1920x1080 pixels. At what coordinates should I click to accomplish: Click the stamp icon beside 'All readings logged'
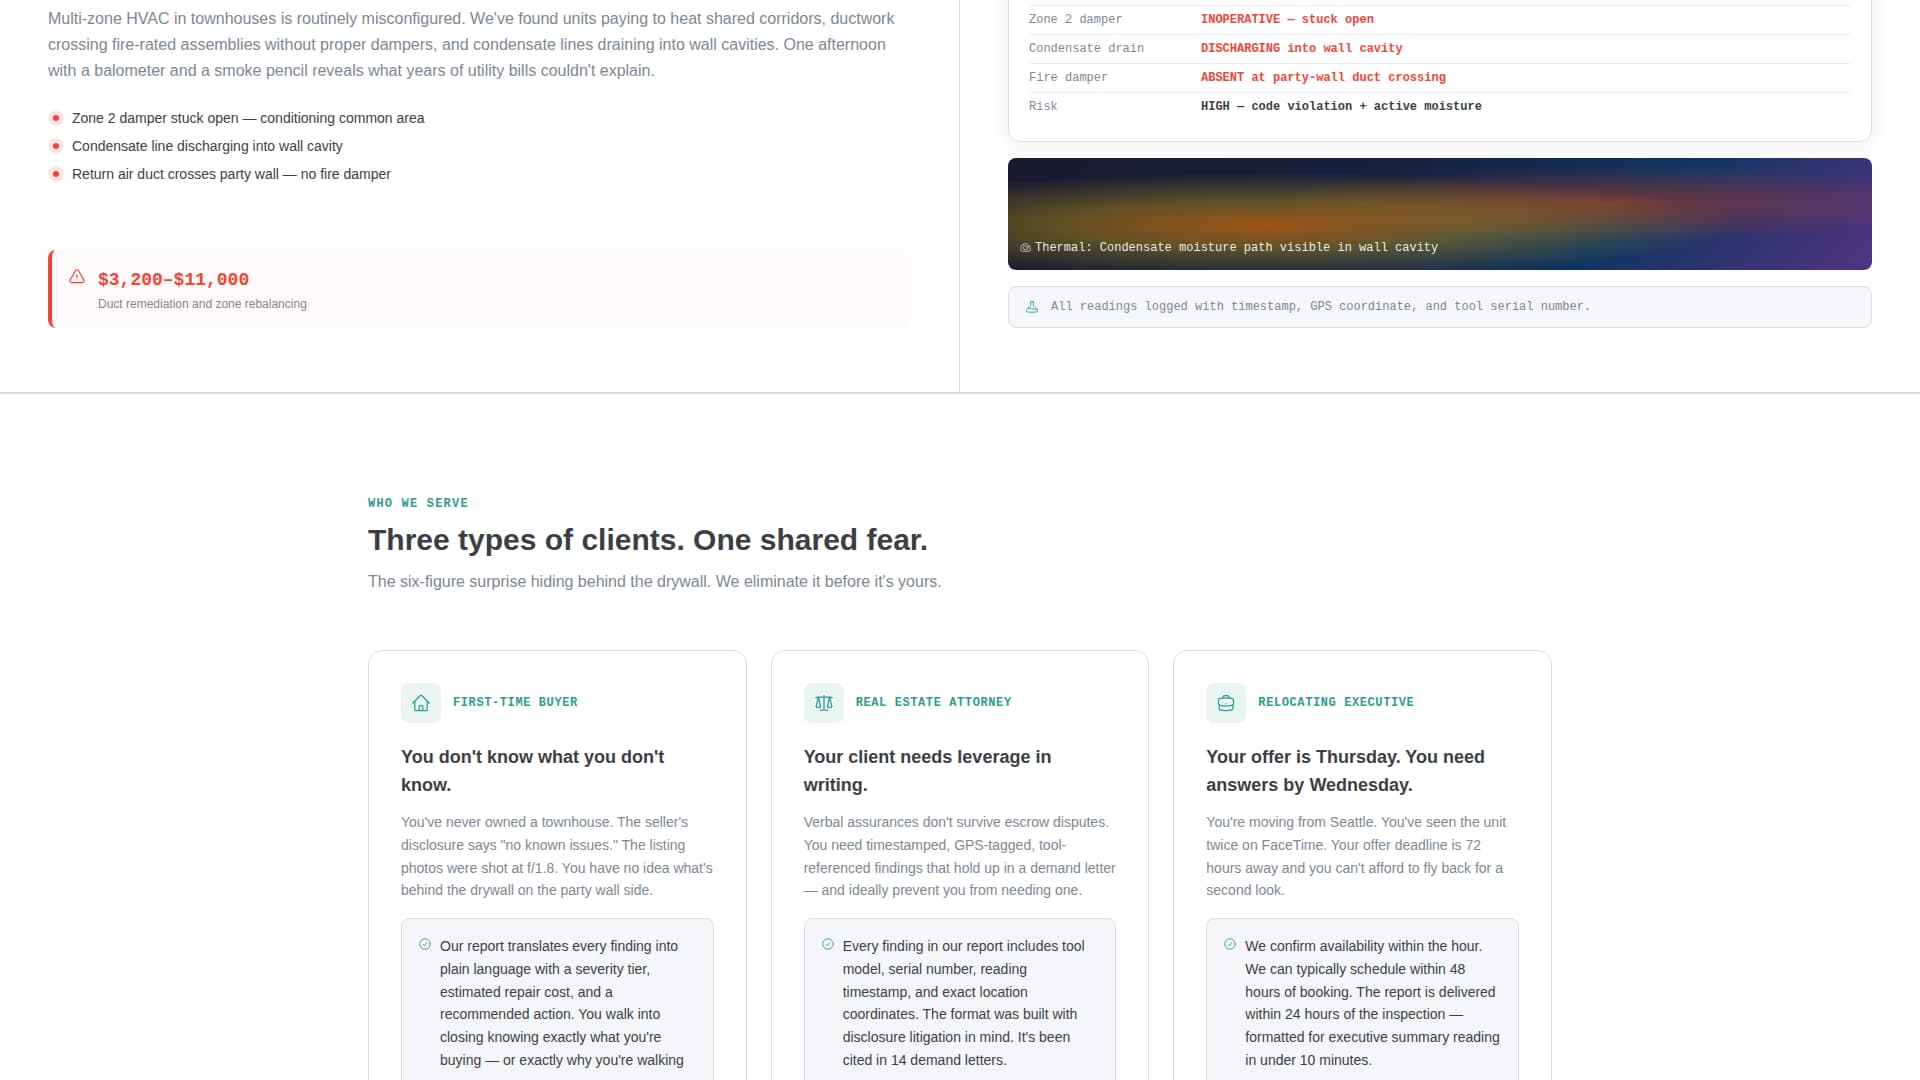(1032, 307)
